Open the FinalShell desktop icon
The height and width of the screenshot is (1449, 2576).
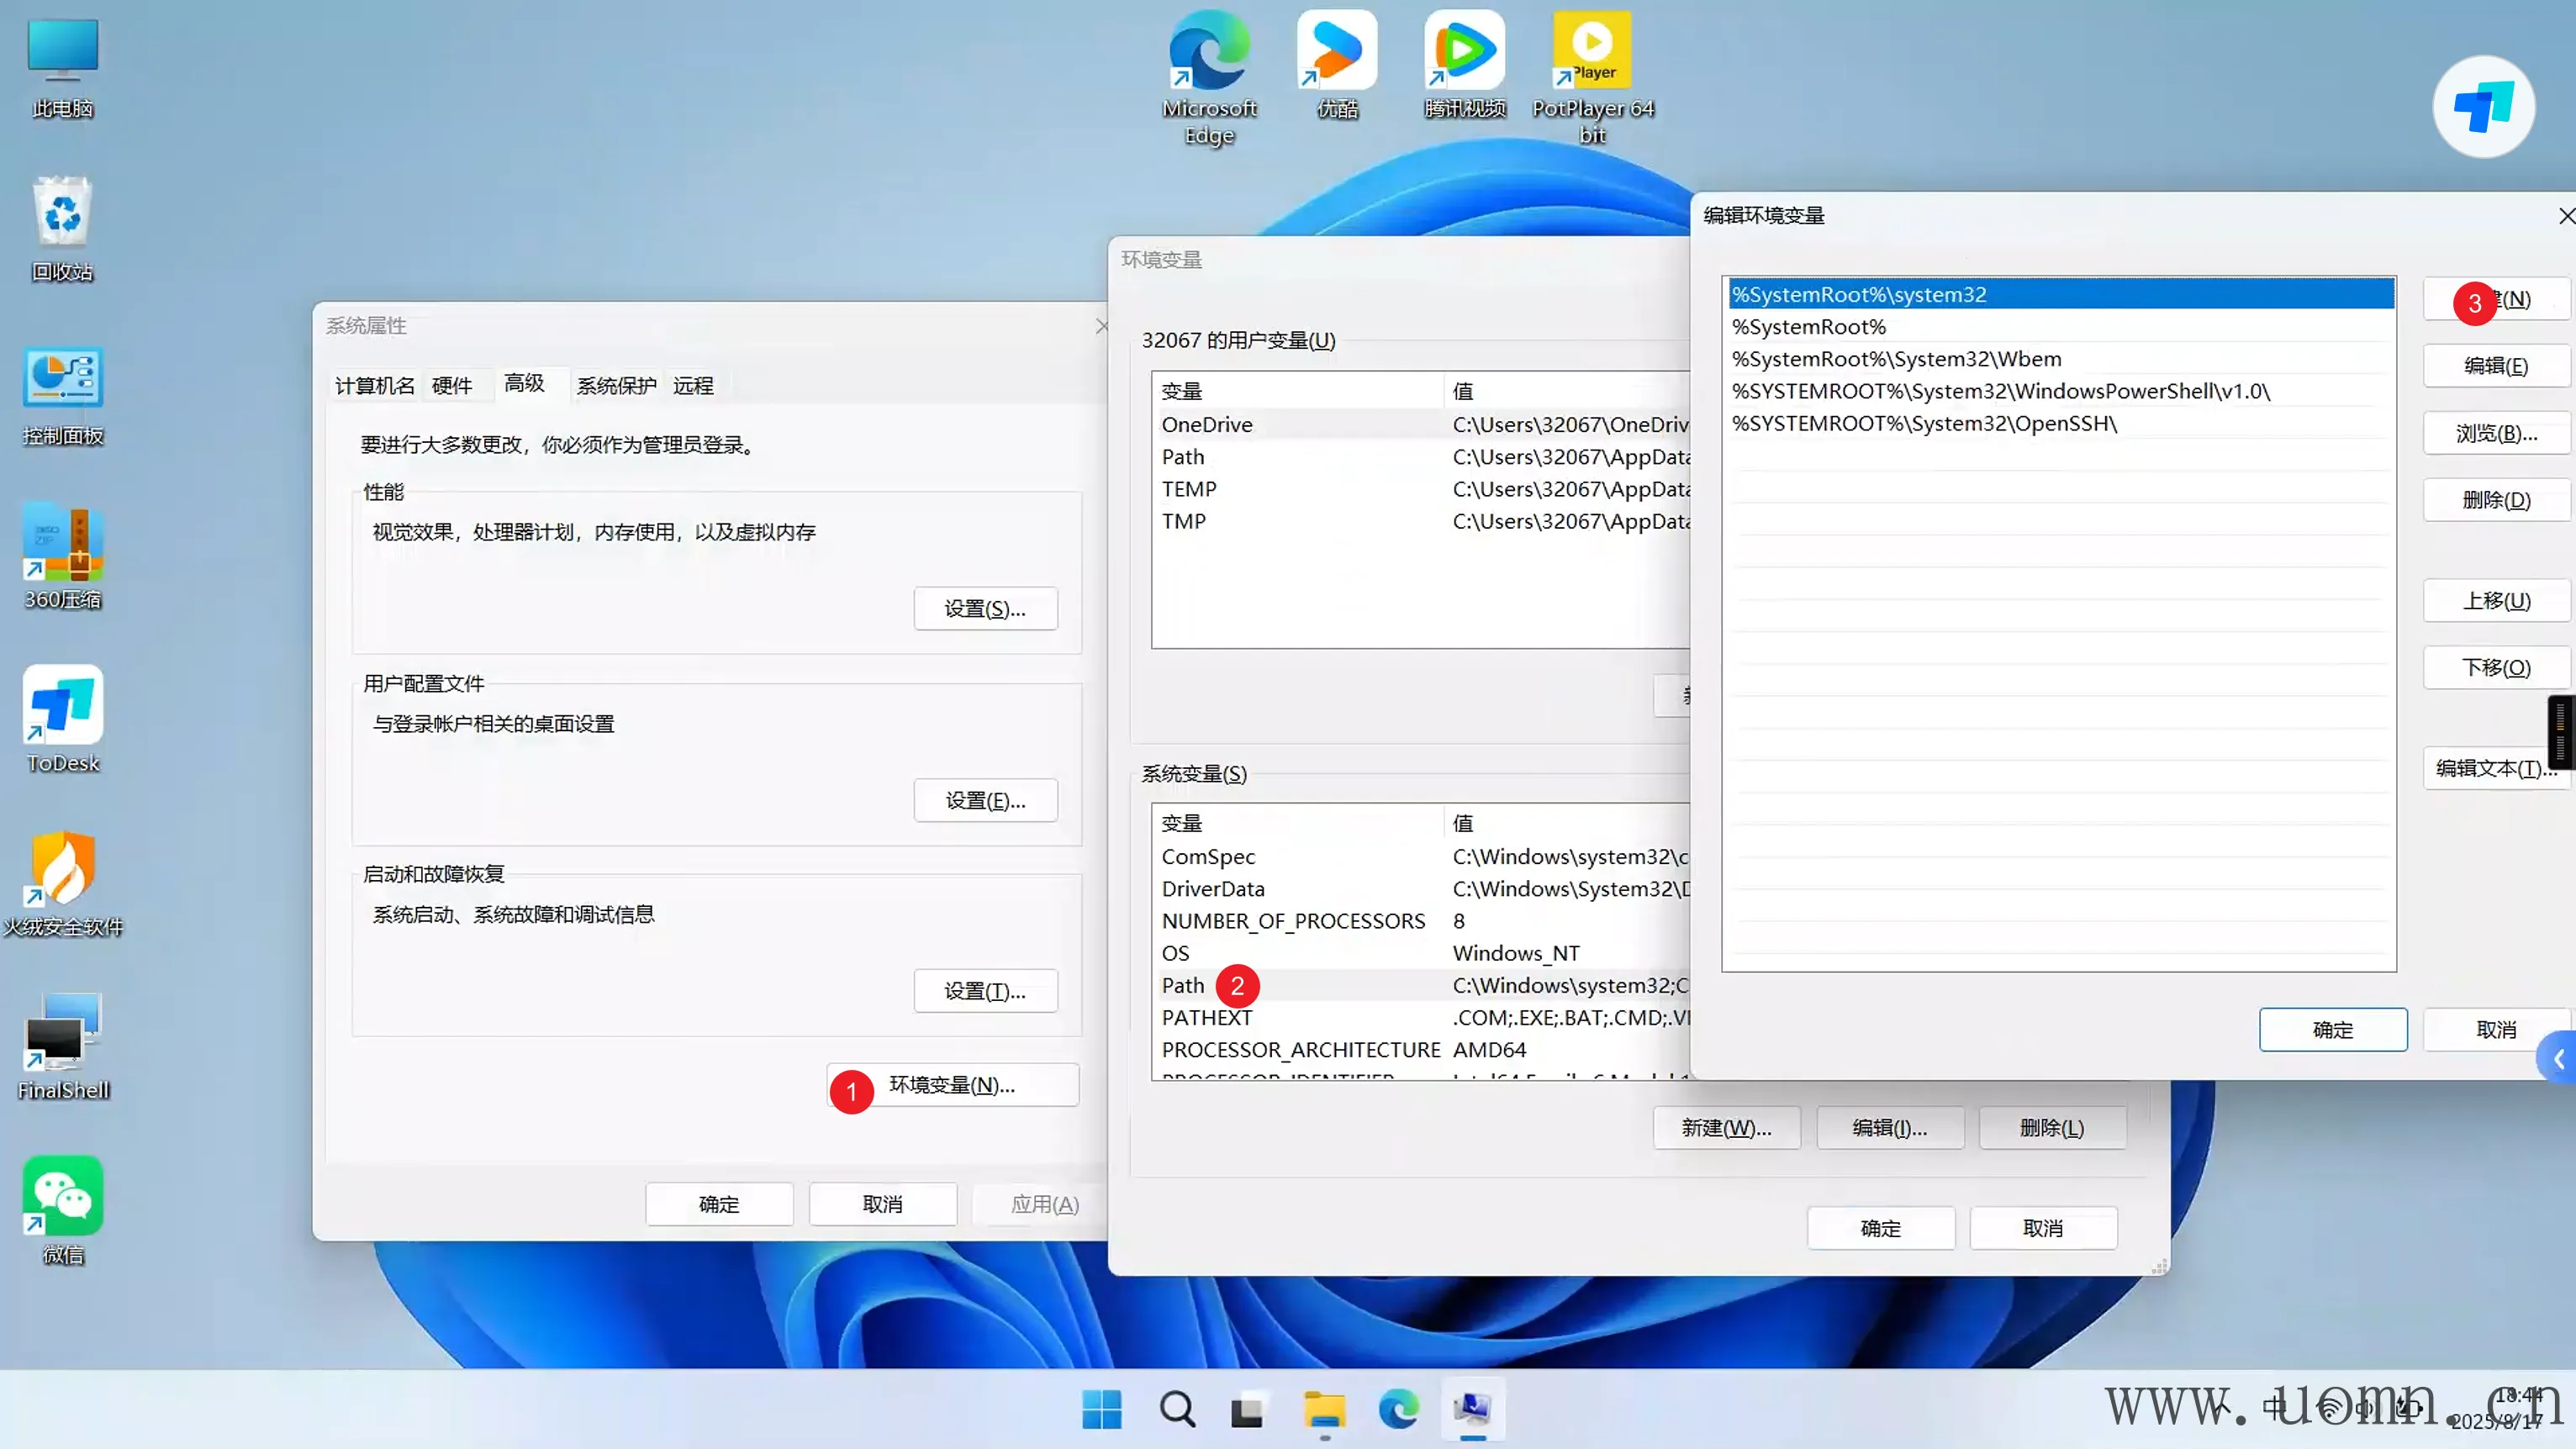(63, 1034)
